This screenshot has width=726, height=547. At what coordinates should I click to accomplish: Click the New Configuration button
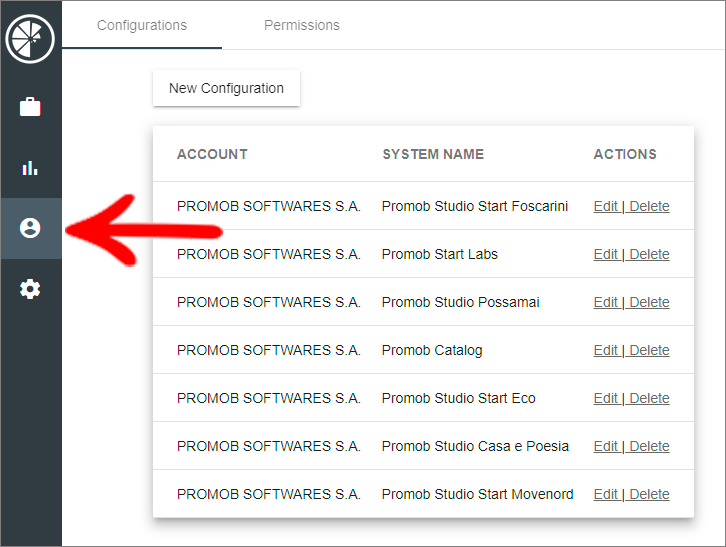[226, 88]
